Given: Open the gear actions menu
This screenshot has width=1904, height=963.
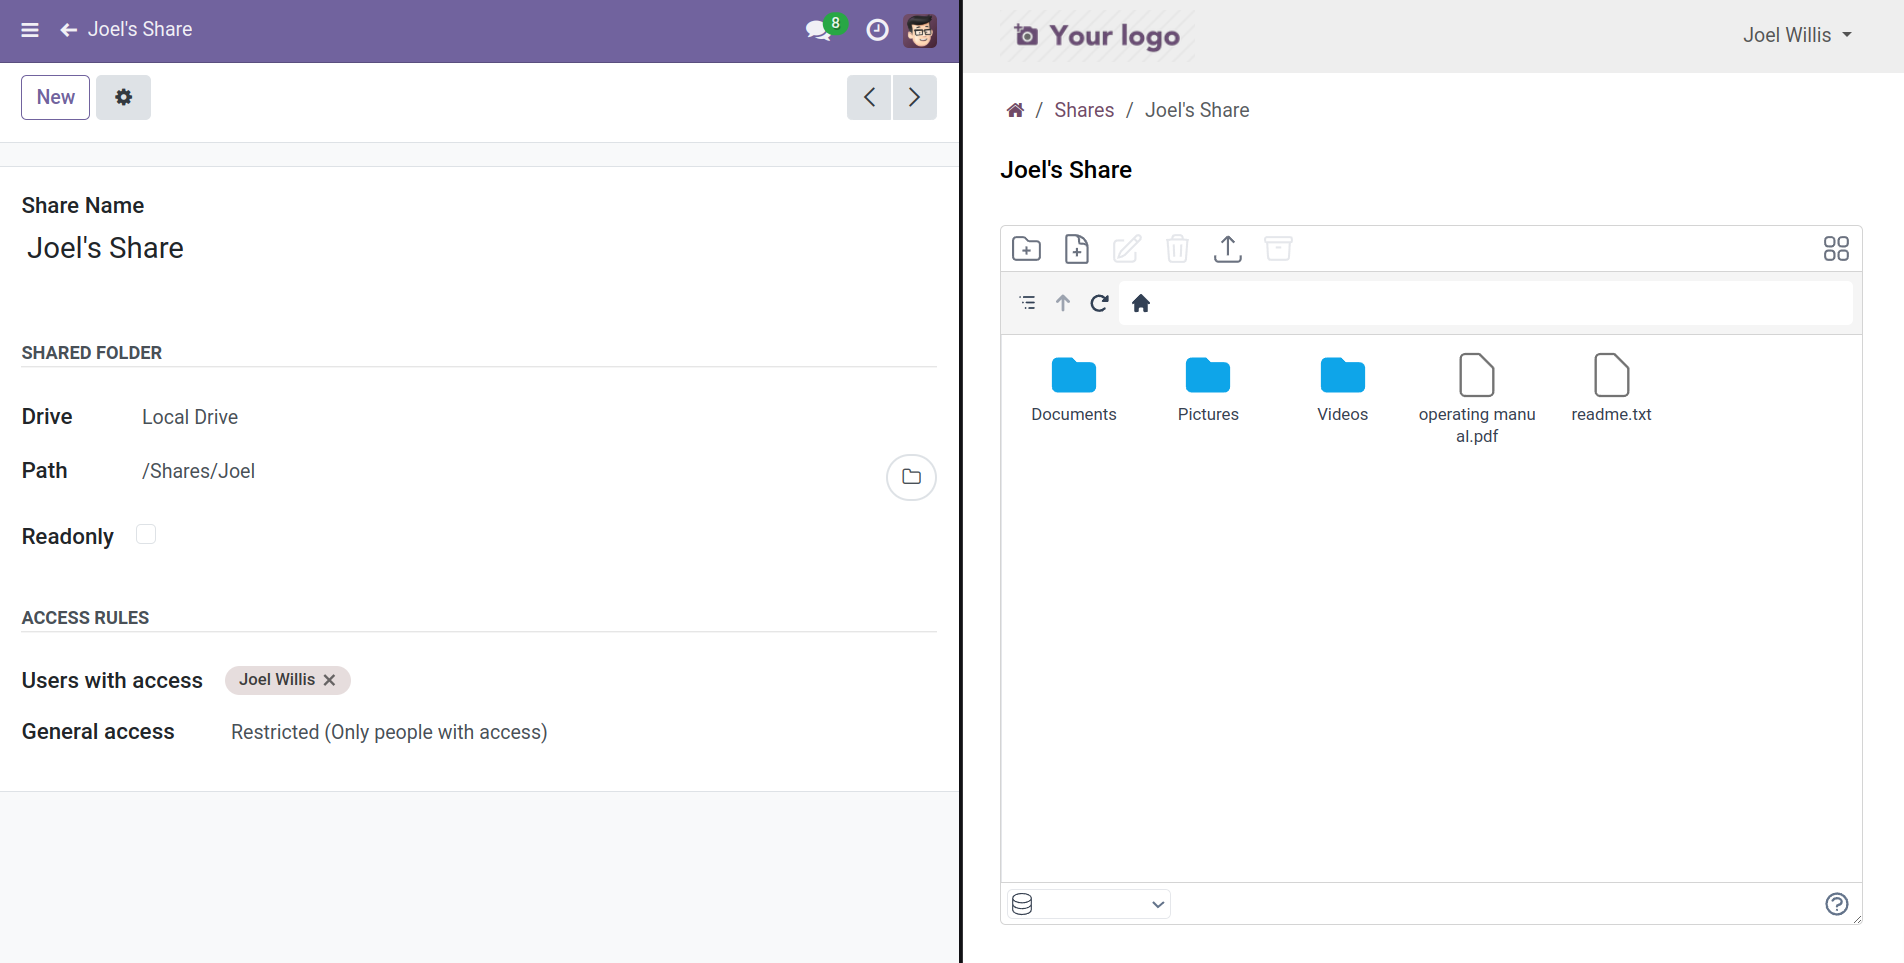Looking at the screenshot, I should (123, 97).
